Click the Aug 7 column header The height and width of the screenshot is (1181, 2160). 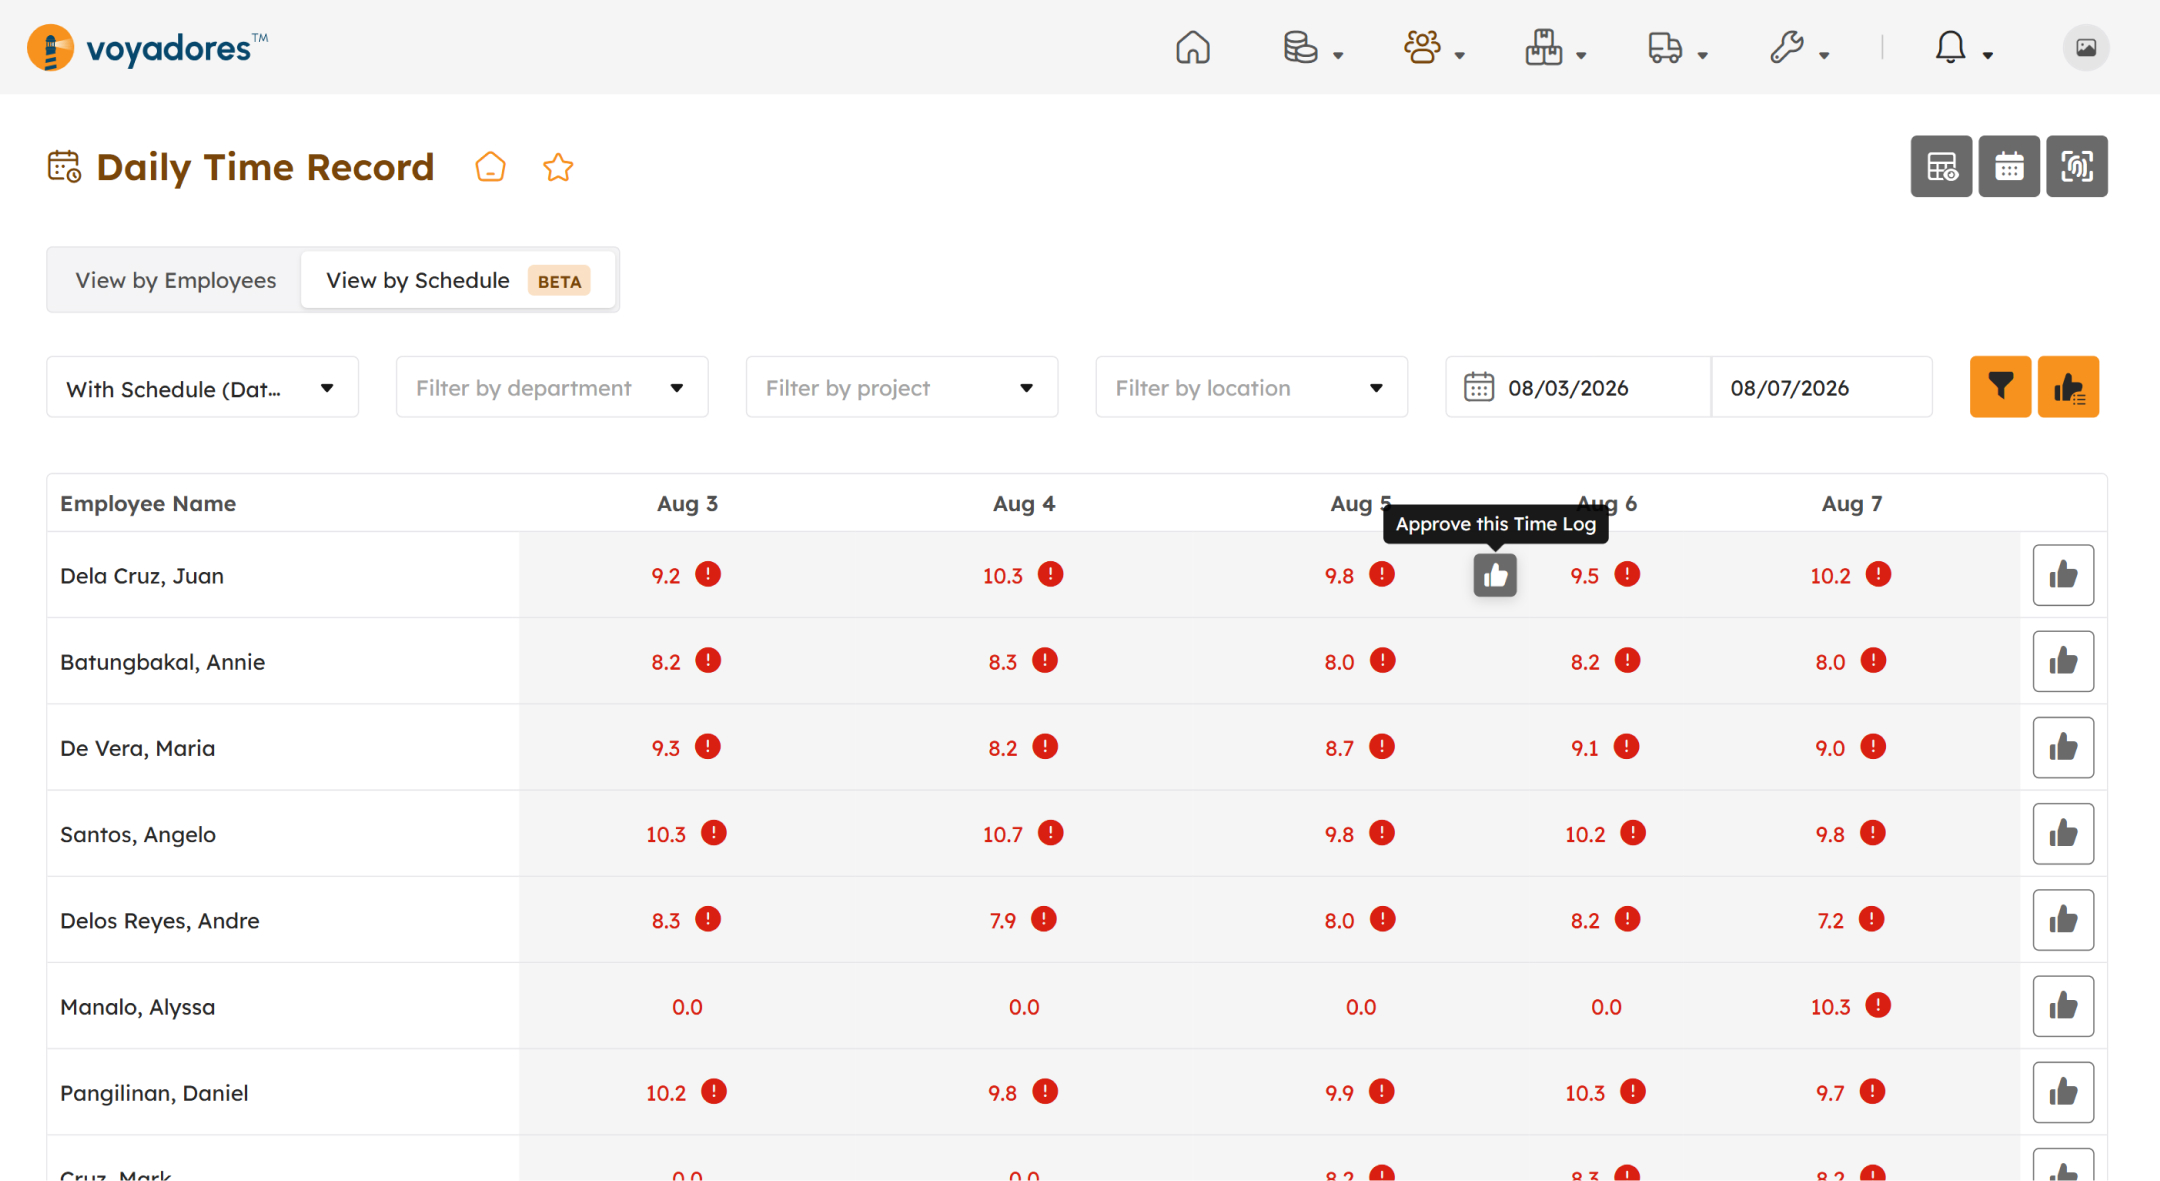coord(1851,503)
